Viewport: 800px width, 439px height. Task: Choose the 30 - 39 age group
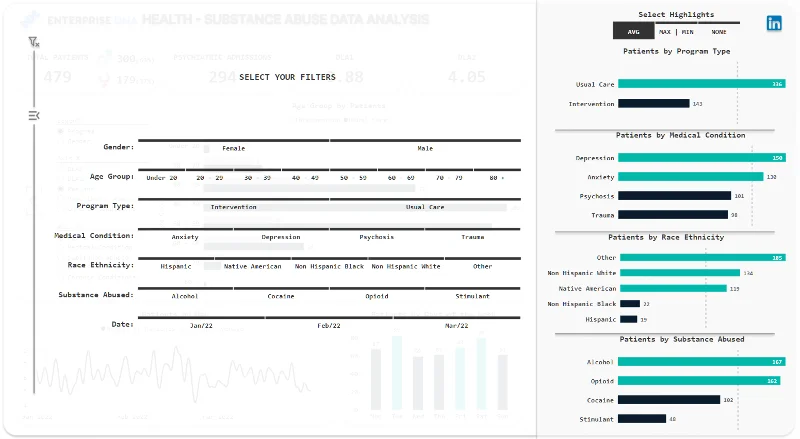(x=258, y=178)
